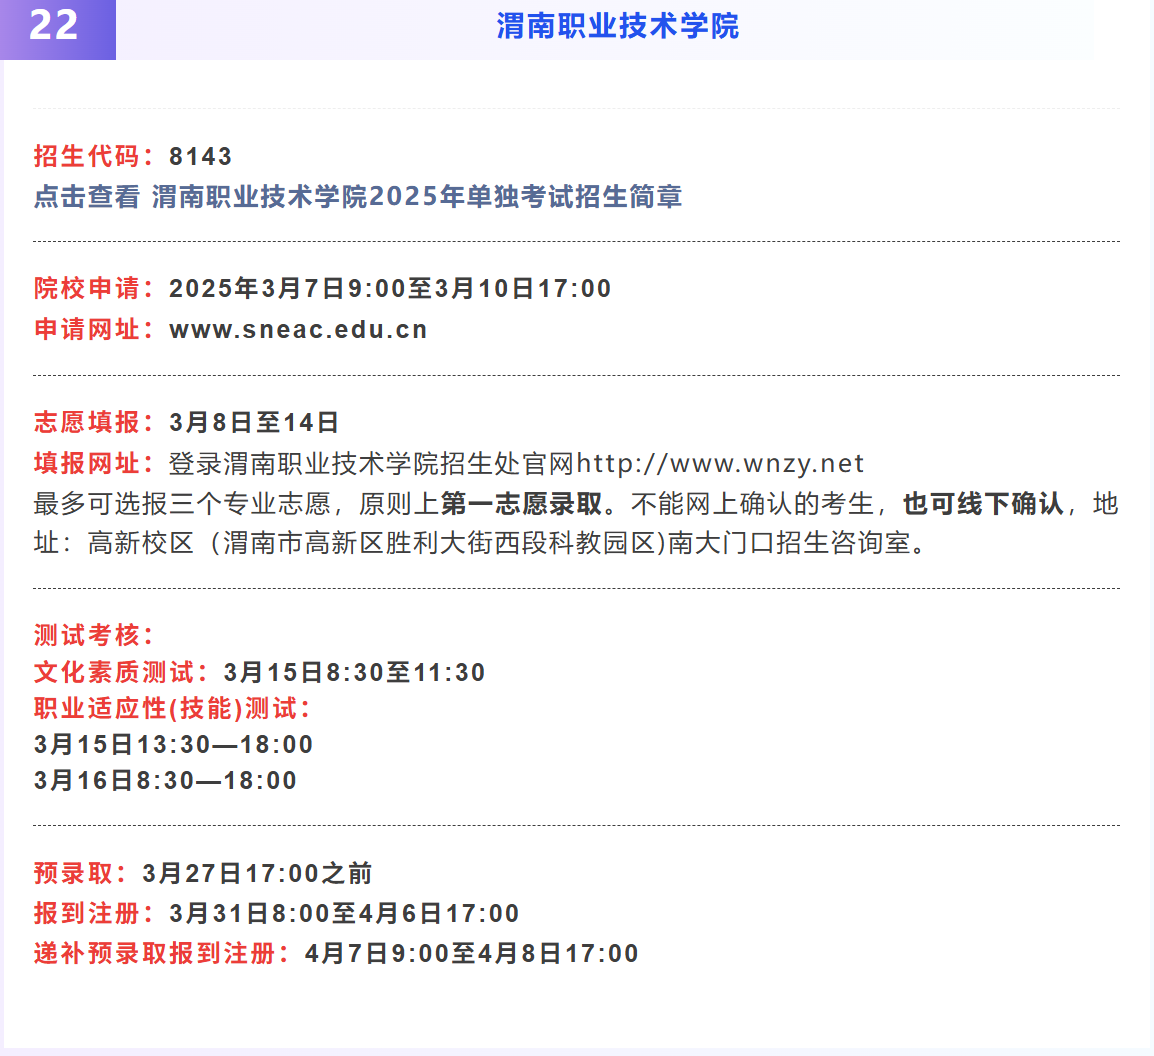Select the number 22 badge
Viewport: 1154px width, 1056px height.
tap(57, 28)
